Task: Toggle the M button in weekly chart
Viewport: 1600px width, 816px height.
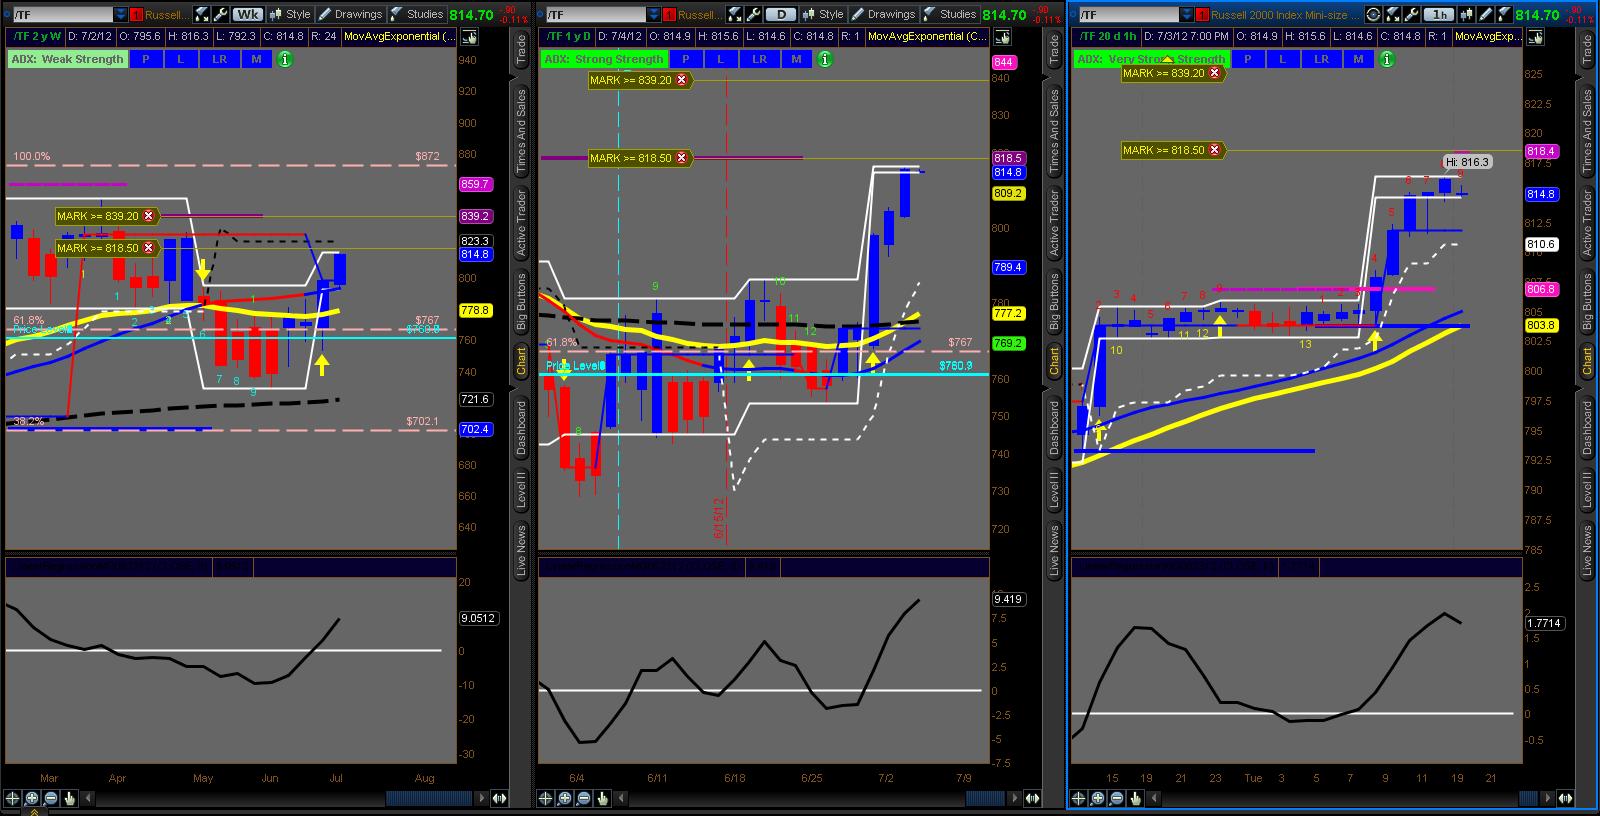Action: (256, 59)
